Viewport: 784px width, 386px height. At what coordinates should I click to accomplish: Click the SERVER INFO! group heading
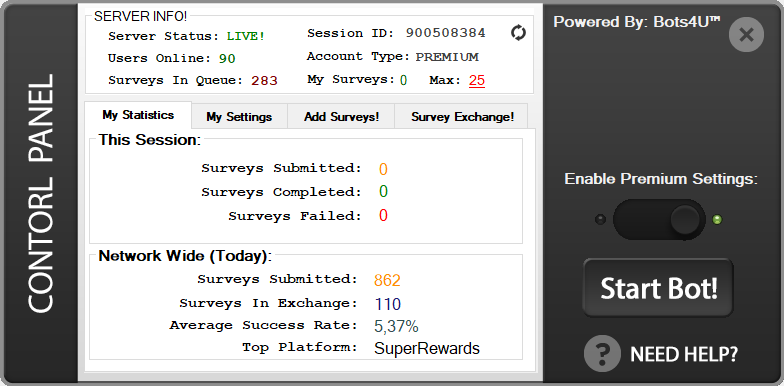click(x=140, y=16)
